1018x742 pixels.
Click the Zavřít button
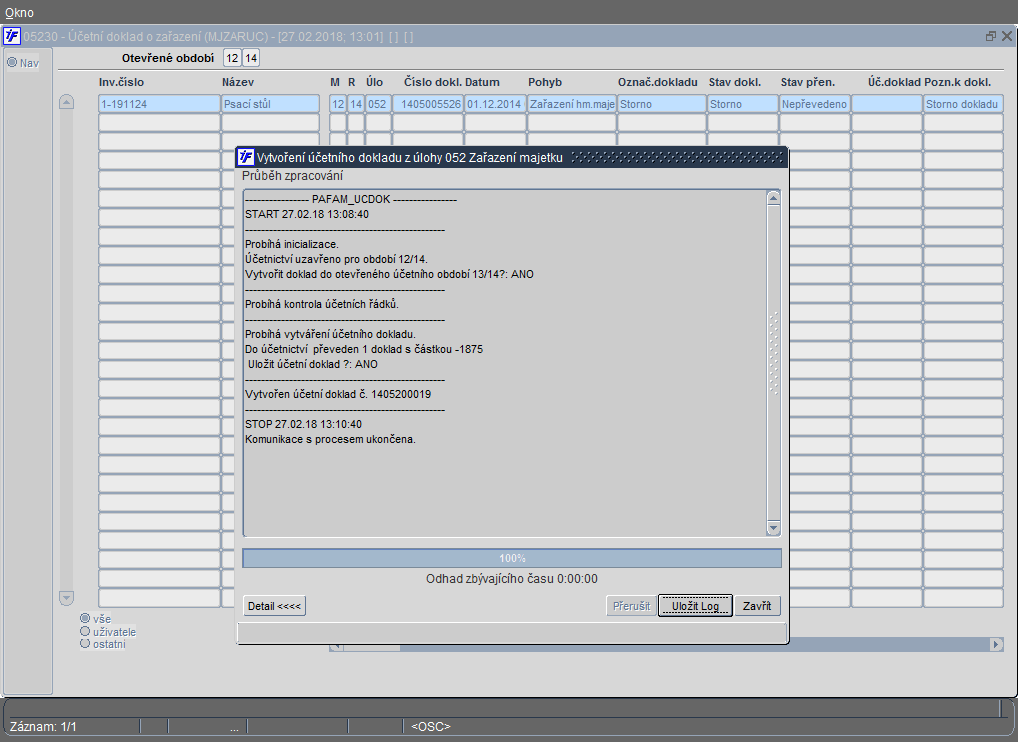(x=757, y=606)
